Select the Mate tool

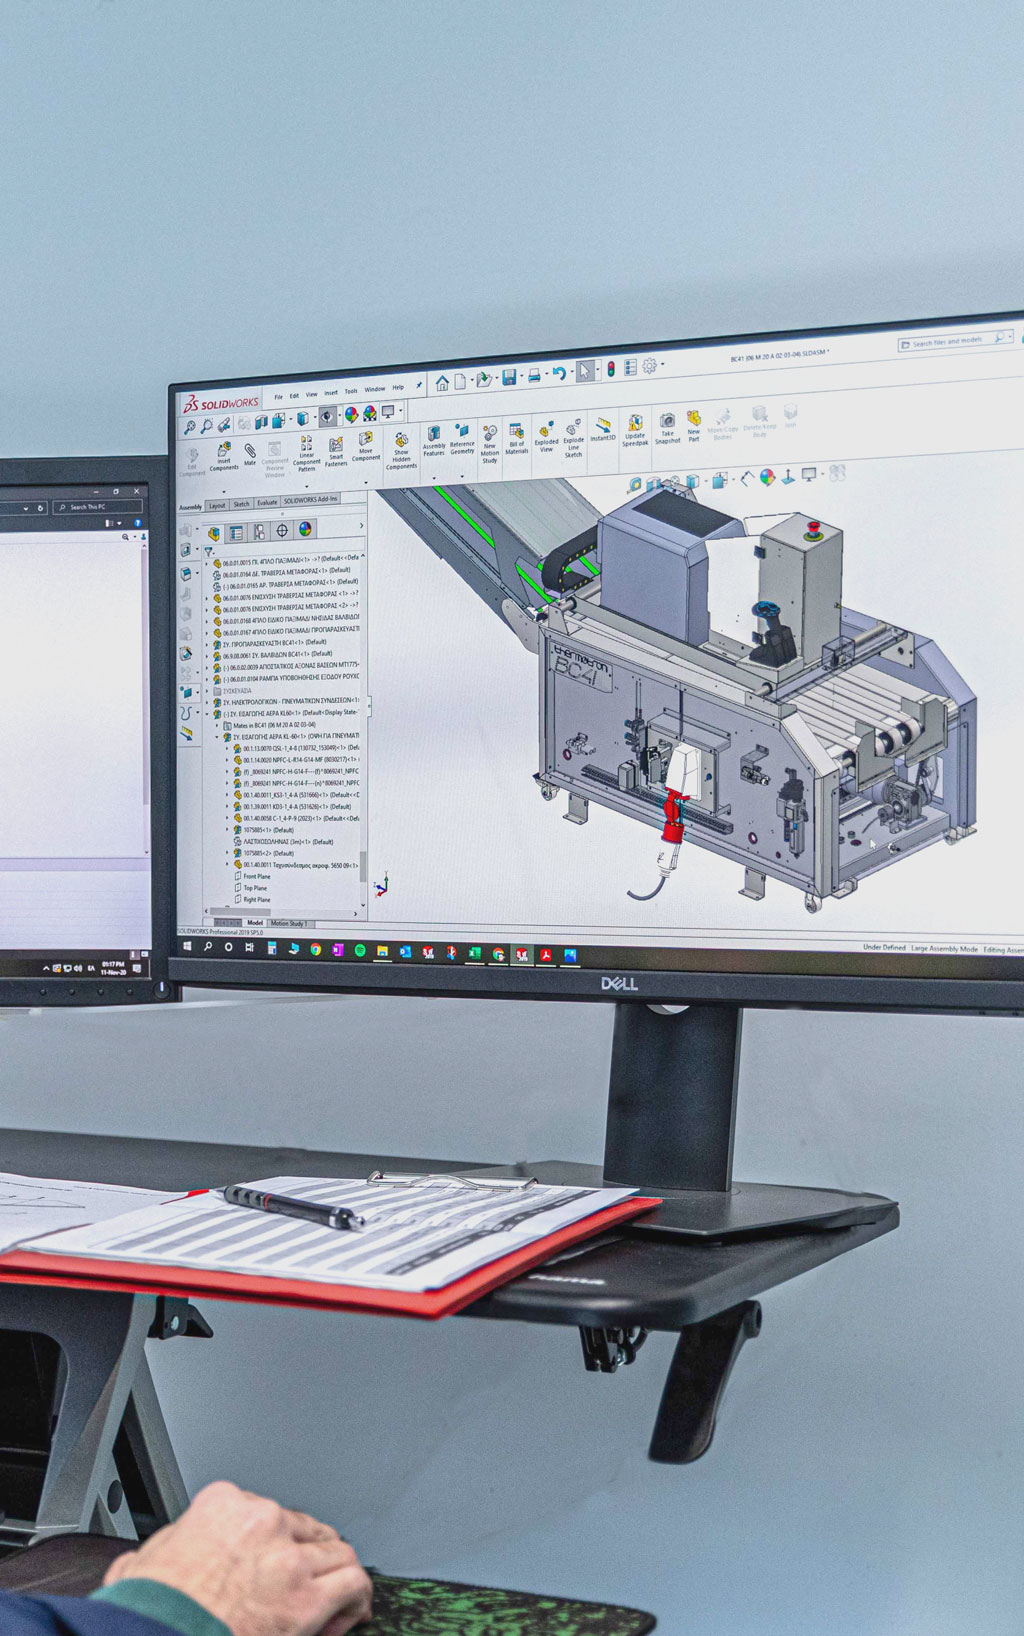tap(250, 453)
